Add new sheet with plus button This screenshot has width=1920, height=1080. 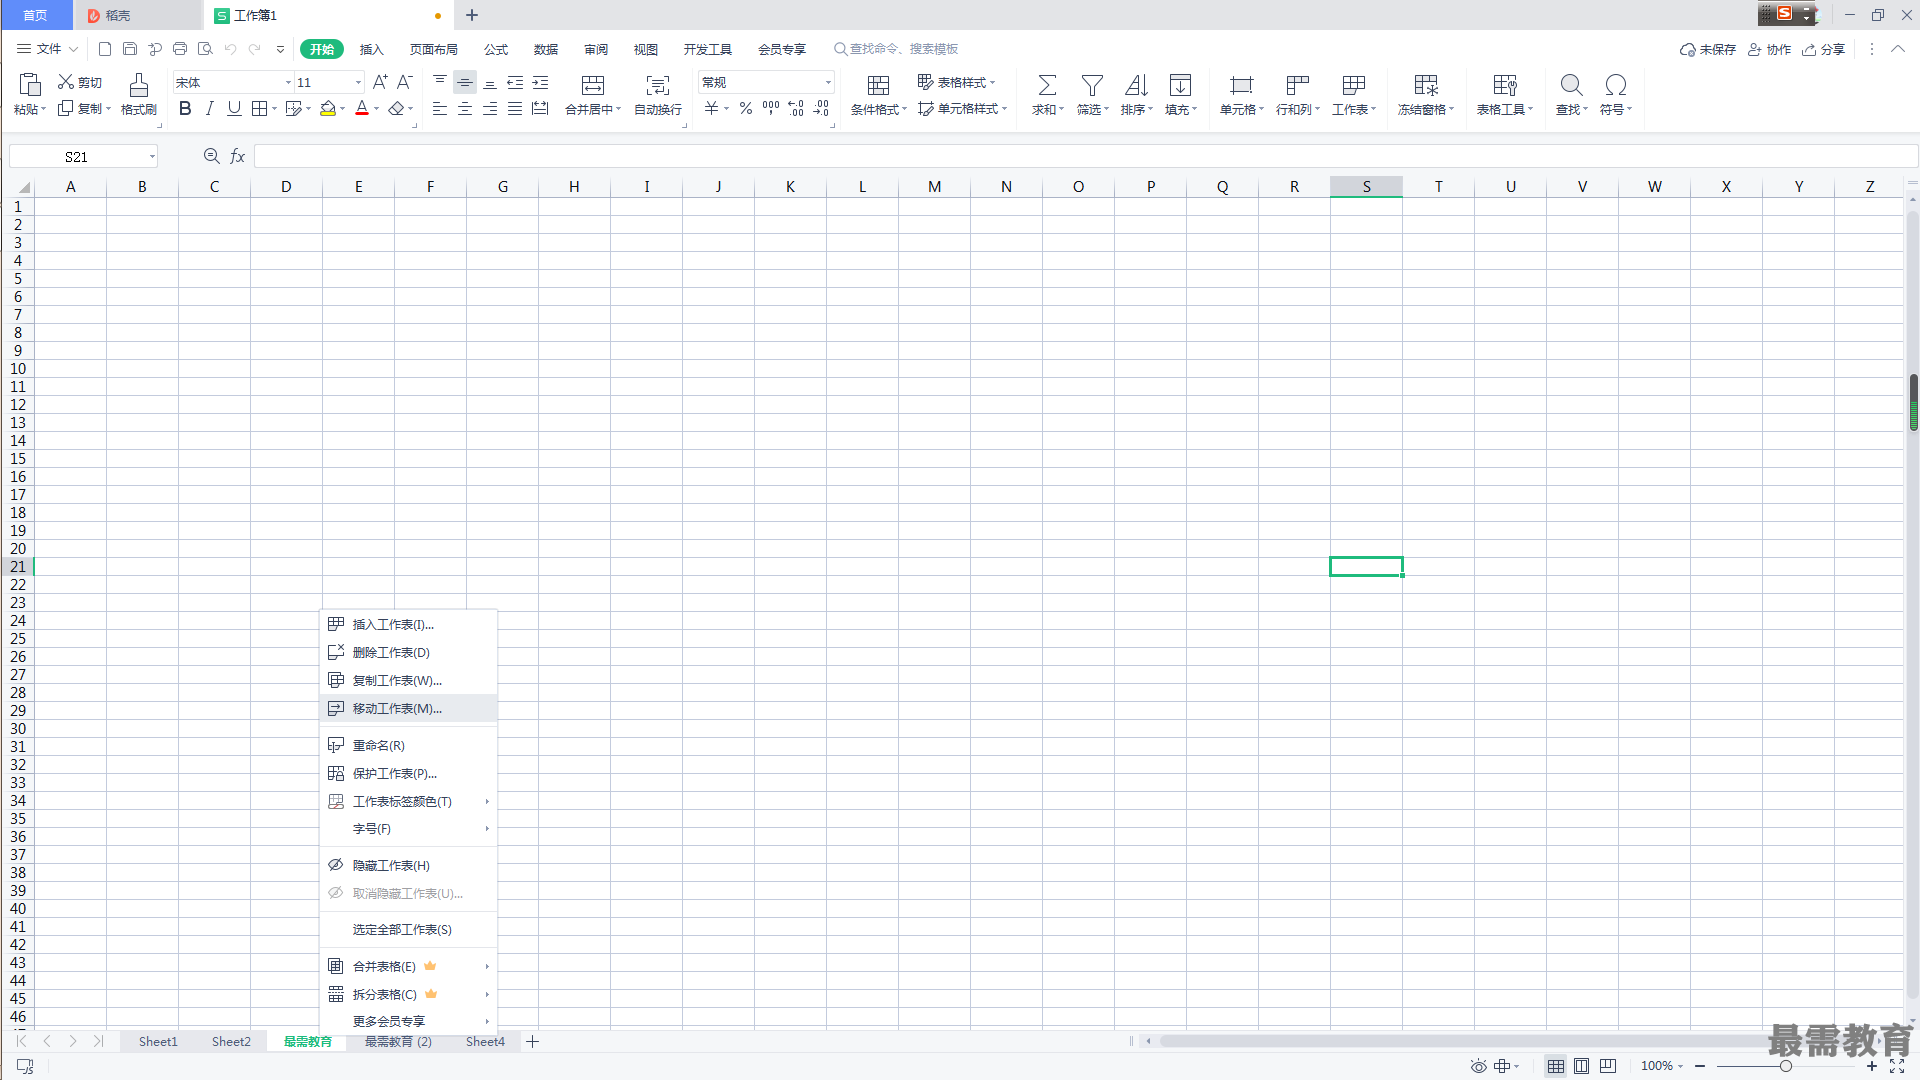(x=533, y=1041)
